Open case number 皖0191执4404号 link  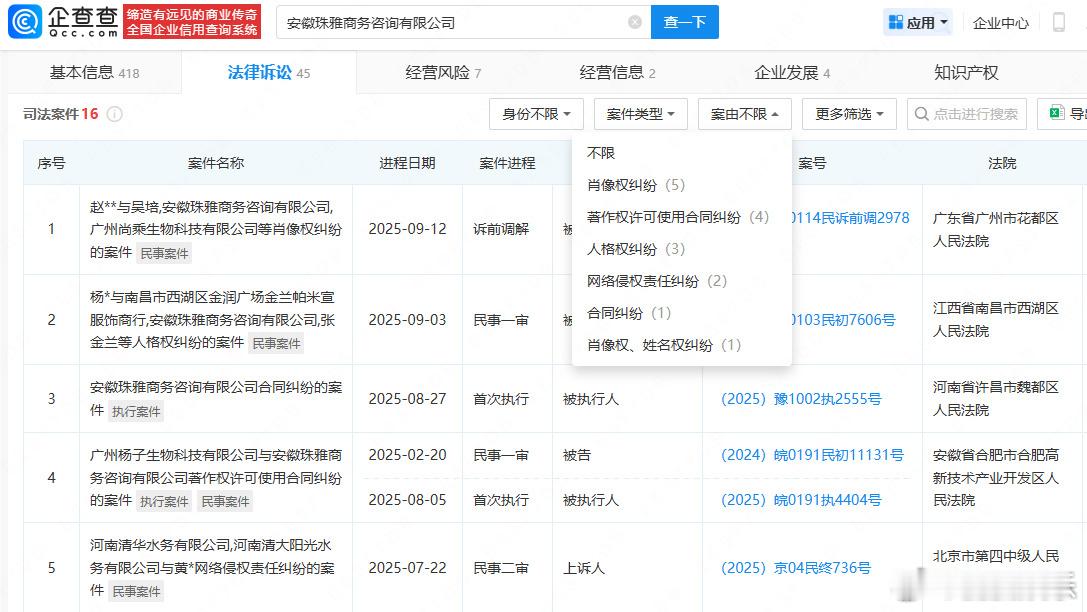click(x=801, y=500)
